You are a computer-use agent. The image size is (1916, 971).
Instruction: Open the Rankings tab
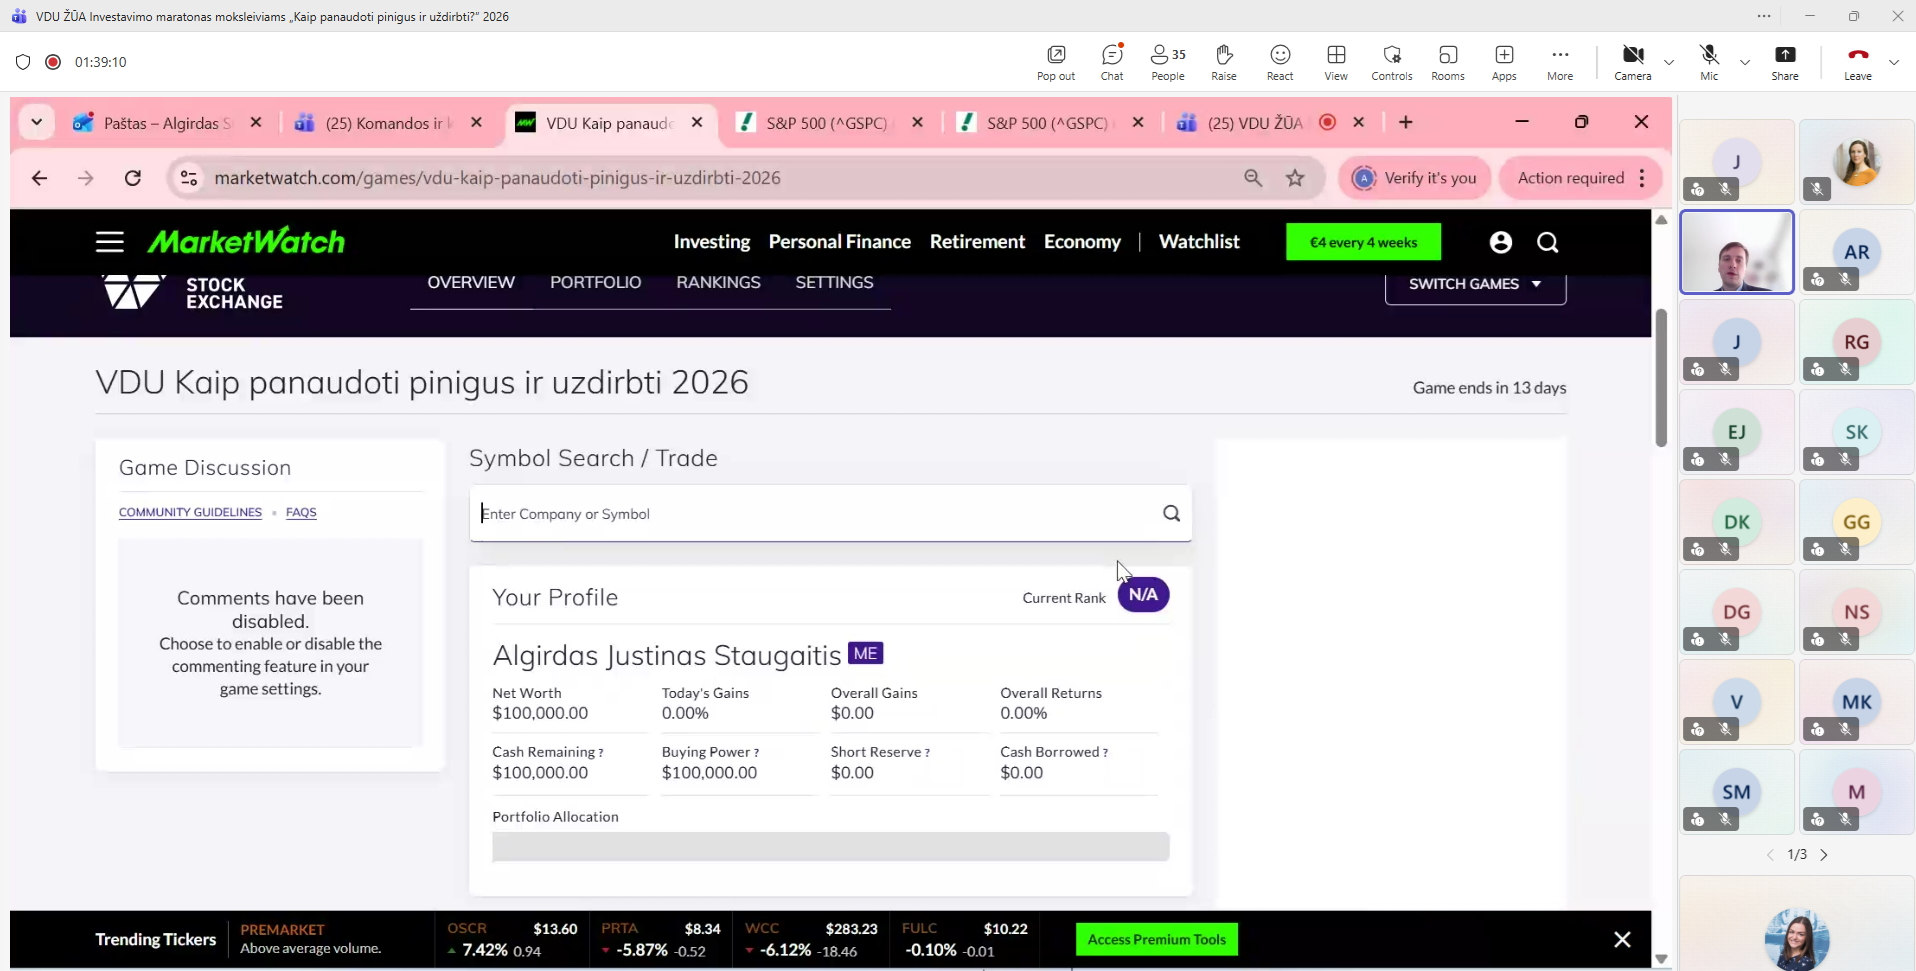click(718, 282)
